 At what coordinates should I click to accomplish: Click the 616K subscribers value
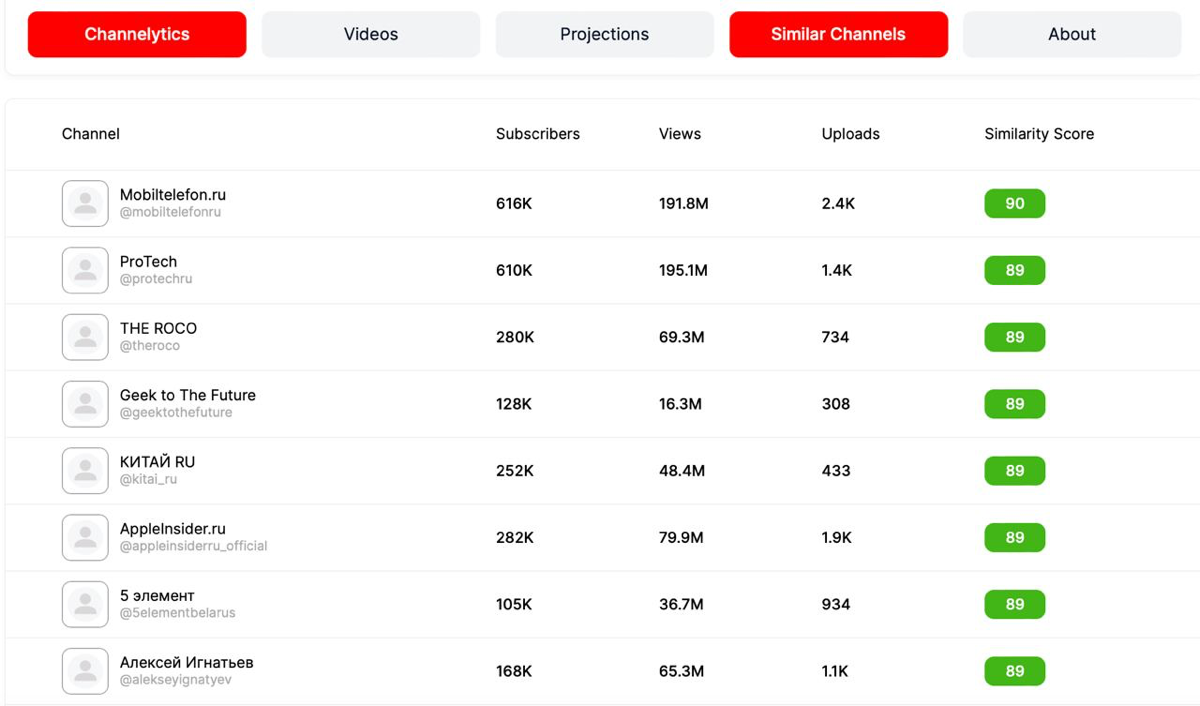click(x=514, y=204)
